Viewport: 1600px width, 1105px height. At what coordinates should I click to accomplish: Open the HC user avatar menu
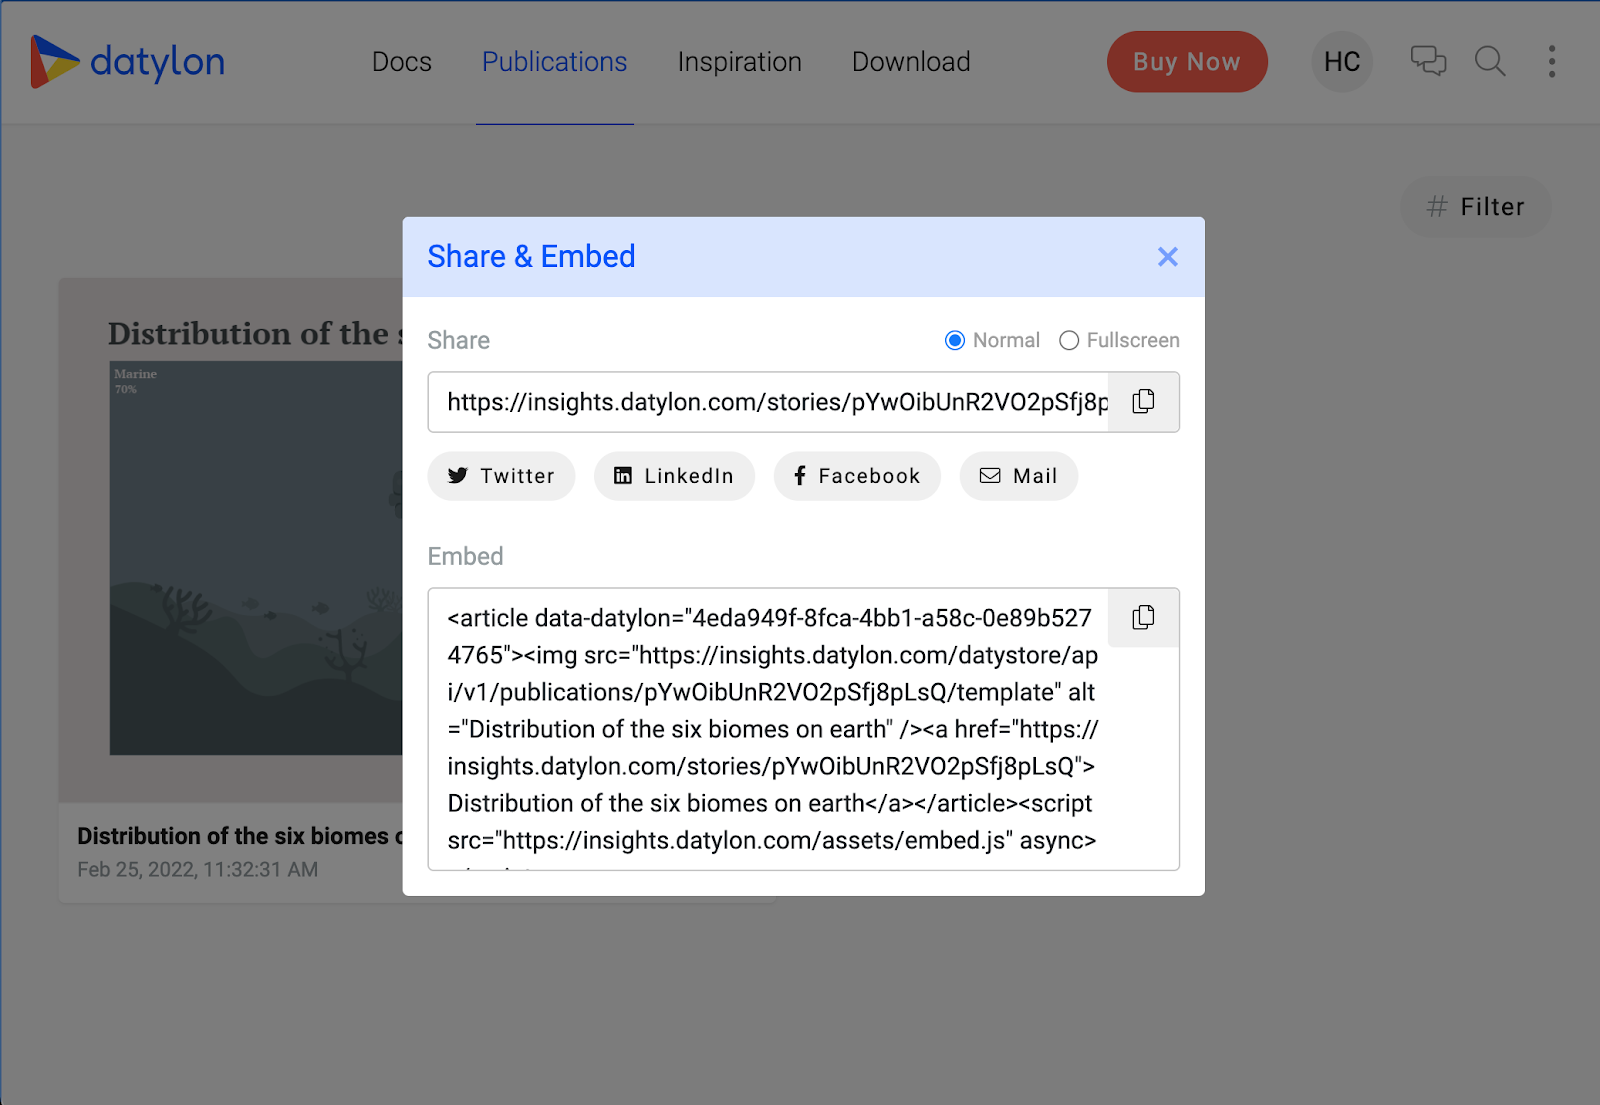pyautogui.click(x=1342, y=62)
